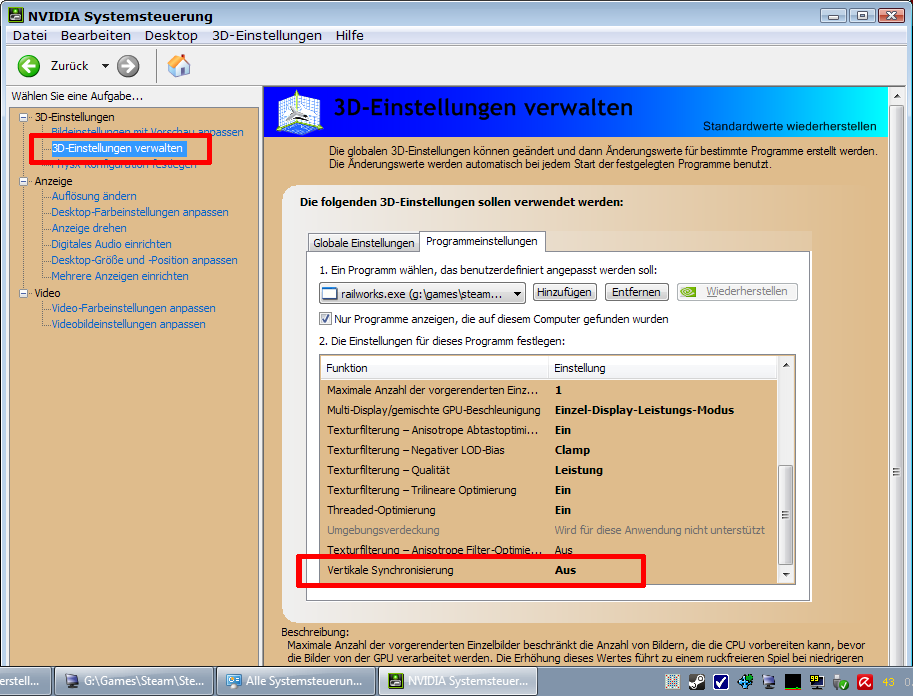Screen dimensions: 913x696
Task: Select 'Maximale Anzahl der vorgerenderten' row
Action: [548, 390]
